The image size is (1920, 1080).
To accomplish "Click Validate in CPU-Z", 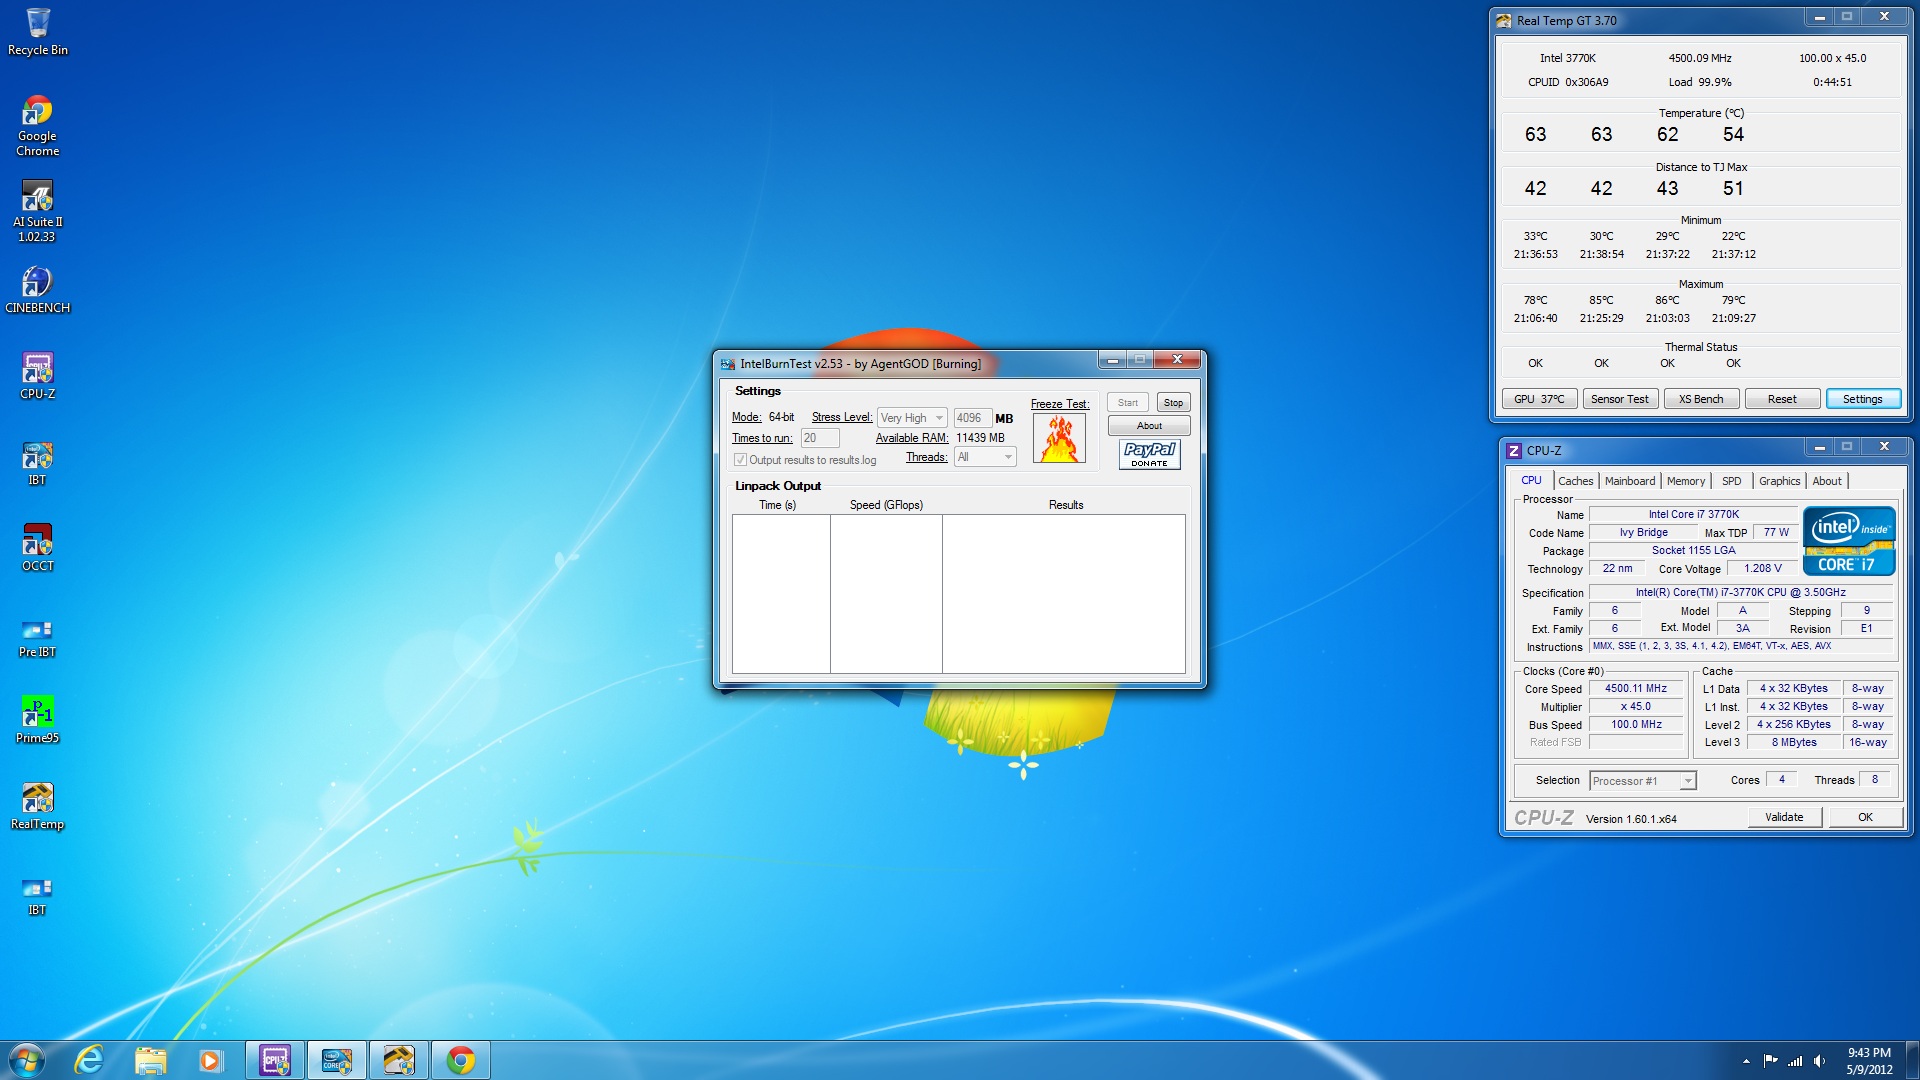I will pyautogui.click(x=1784, y=817).
